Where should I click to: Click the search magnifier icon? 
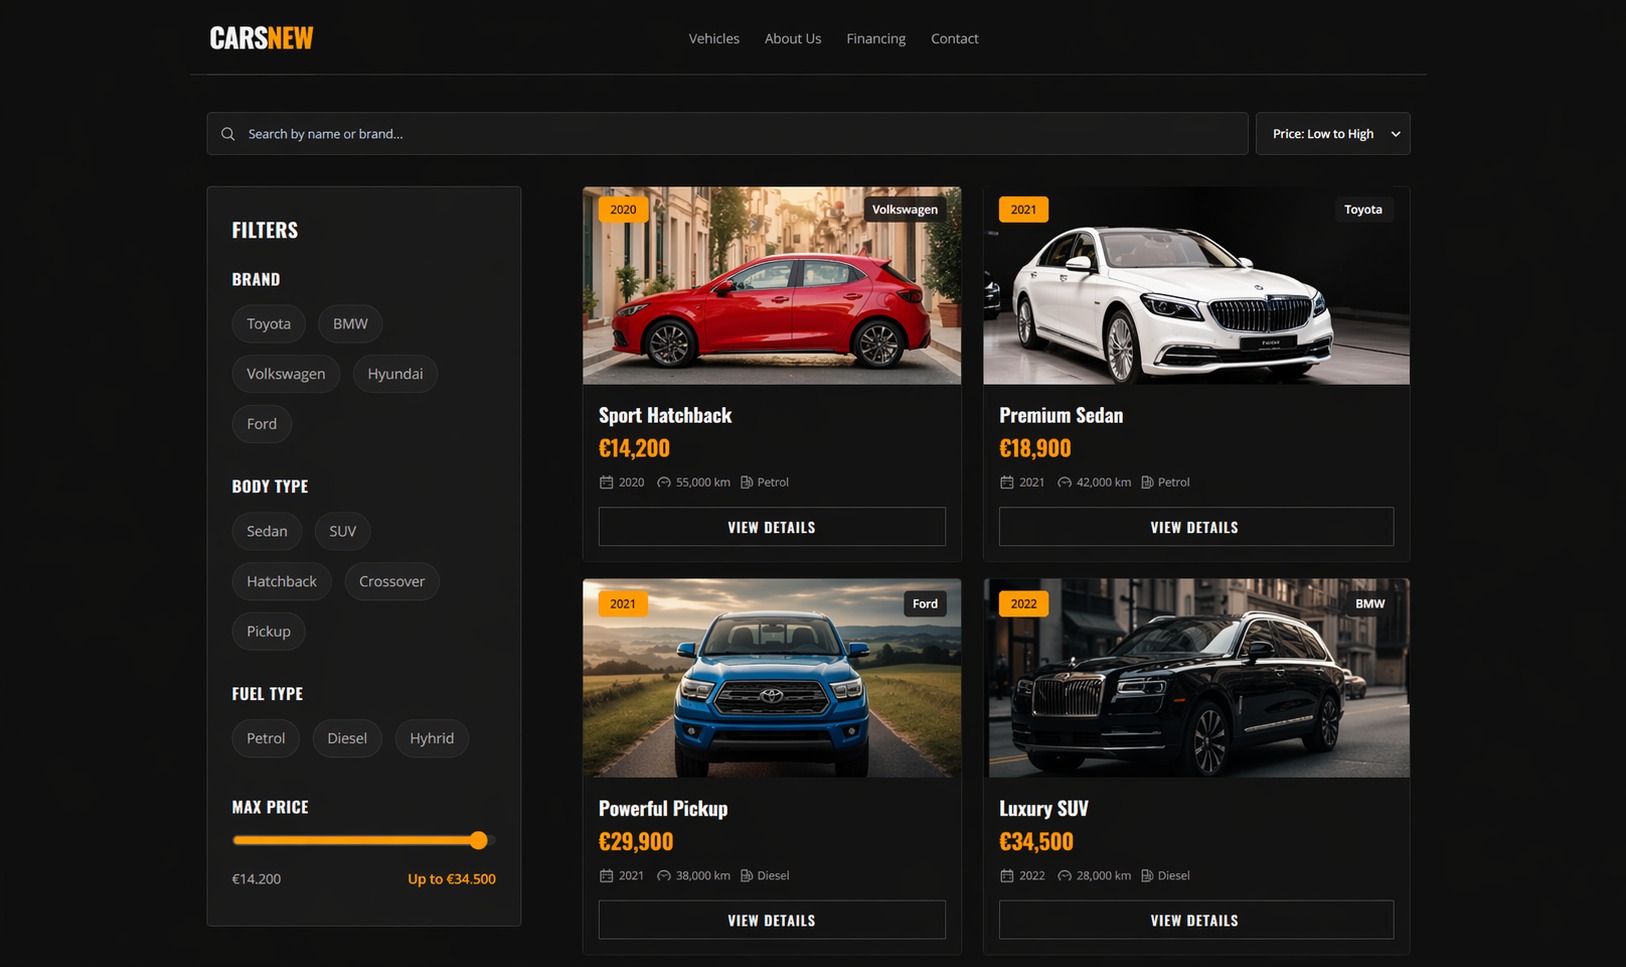228,134
